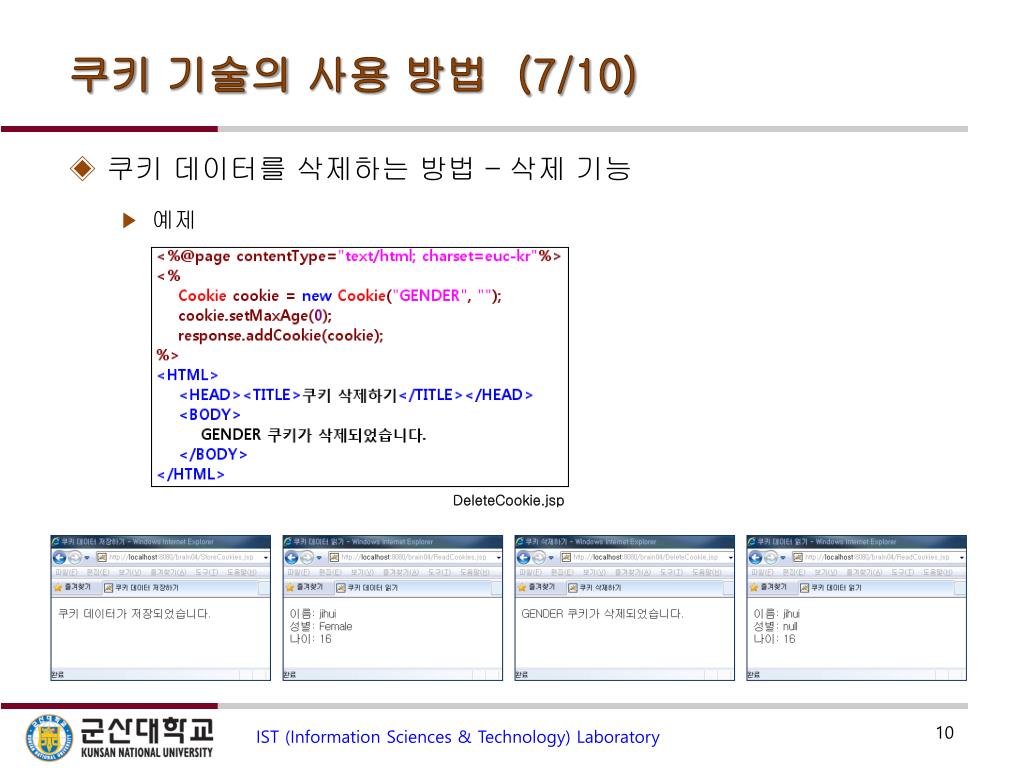Click the DeleteCookie.jsp file caption
The height and width of the screenshot is (768, 1024).
pyautogui.click(x=508, y=501)
